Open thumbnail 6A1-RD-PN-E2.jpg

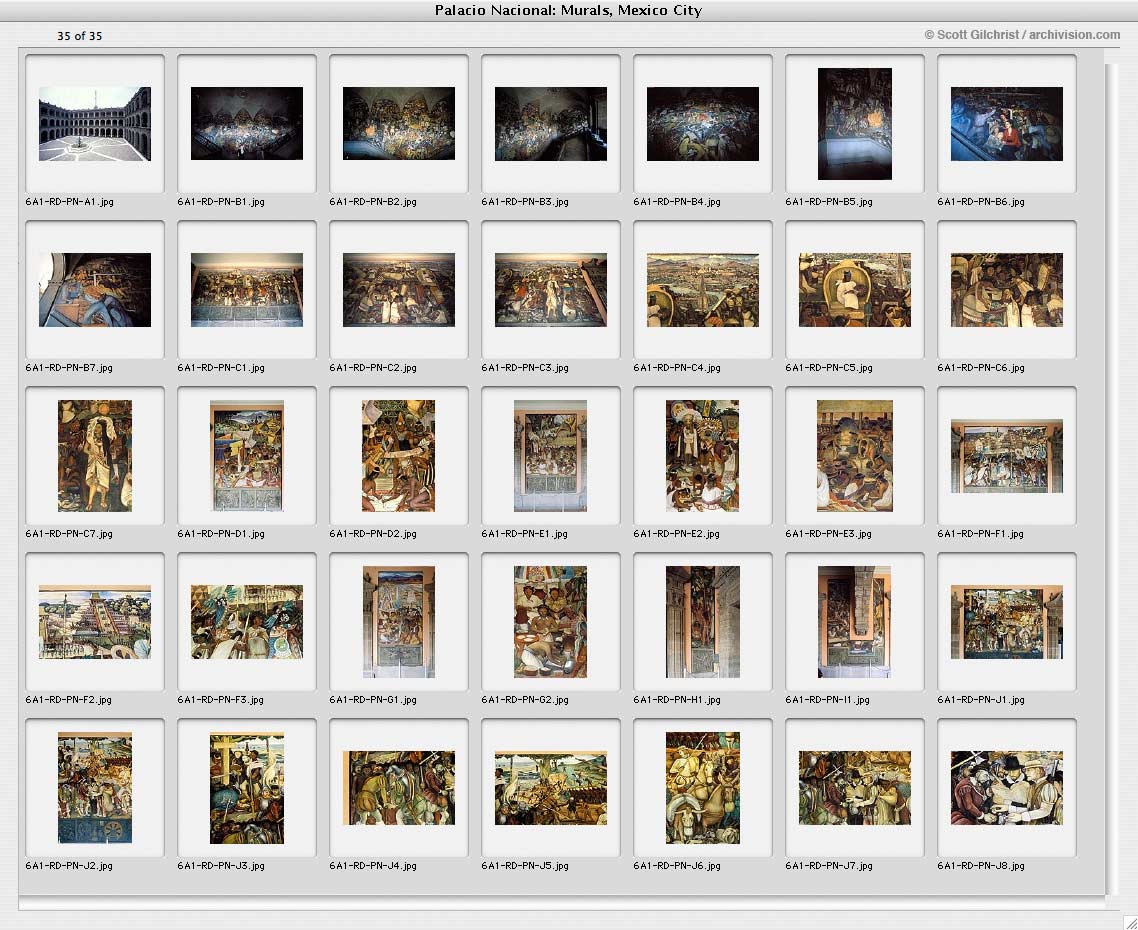click(703, 456)
